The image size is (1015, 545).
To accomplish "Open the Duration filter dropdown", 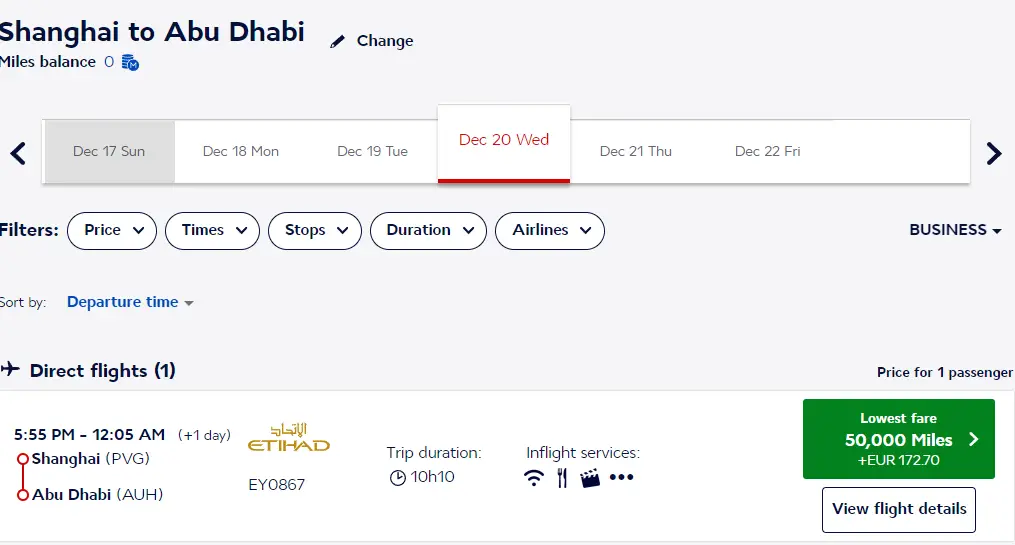I will point(428,230).
